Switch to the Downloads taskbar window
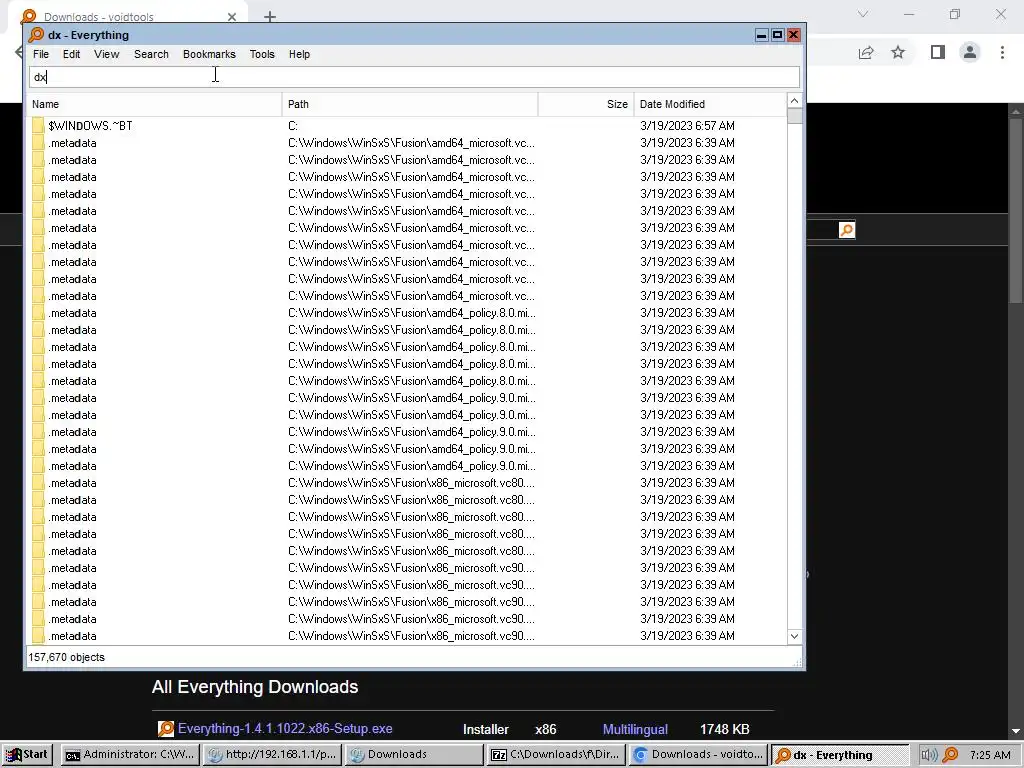1024x768 pixels. 414,754
